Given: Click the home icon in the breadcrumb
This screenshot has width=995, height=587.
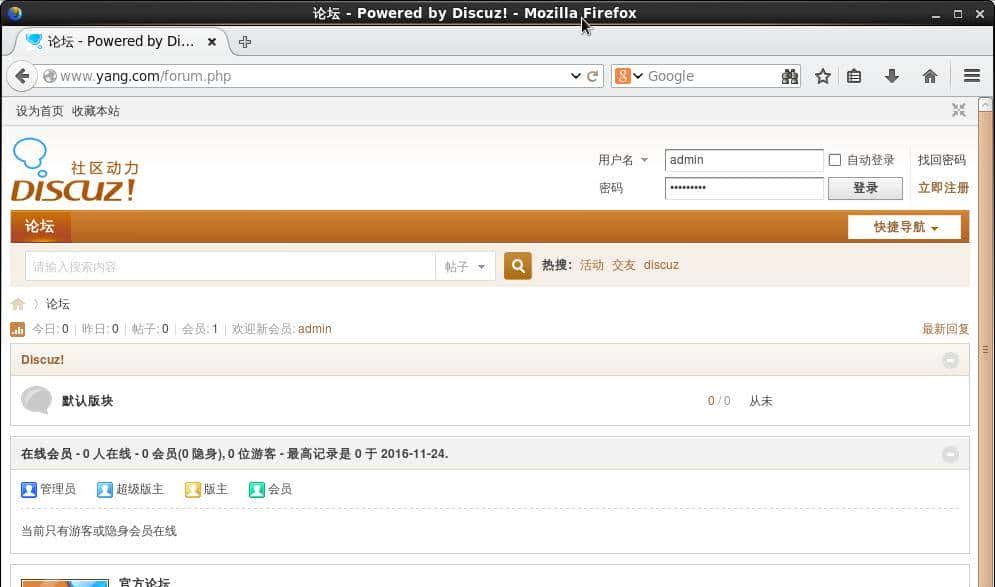Looking at the screenshot, I should coord(18,303).
